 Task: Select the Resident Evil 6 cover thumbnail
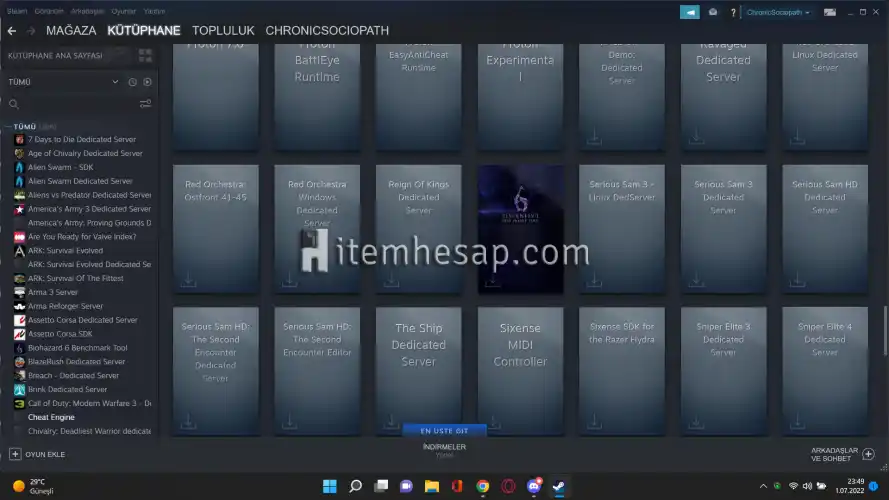click(520, 228)
